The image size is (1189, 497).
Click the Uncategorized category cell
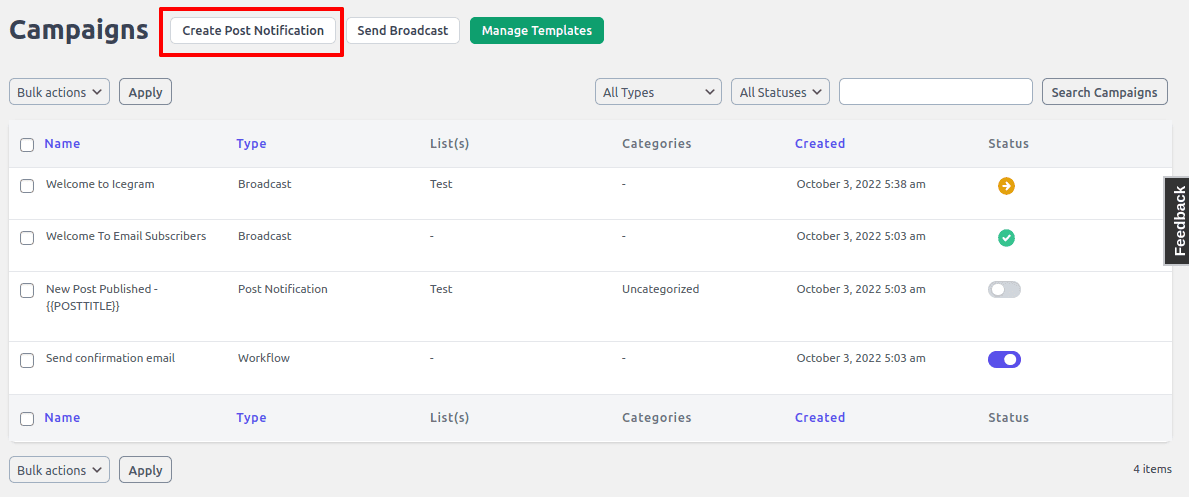(x=660, y=288)
